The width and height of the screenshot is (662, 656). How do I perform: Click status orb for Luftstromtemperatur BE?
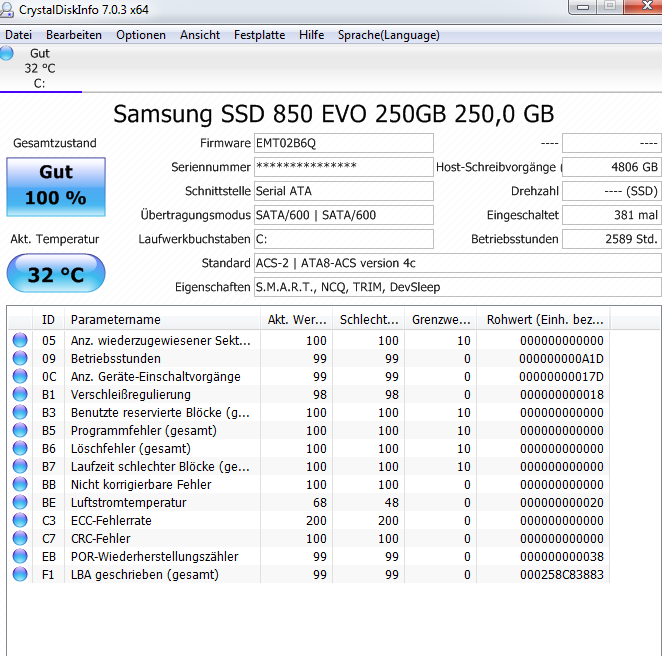click(x=20, y=502)
